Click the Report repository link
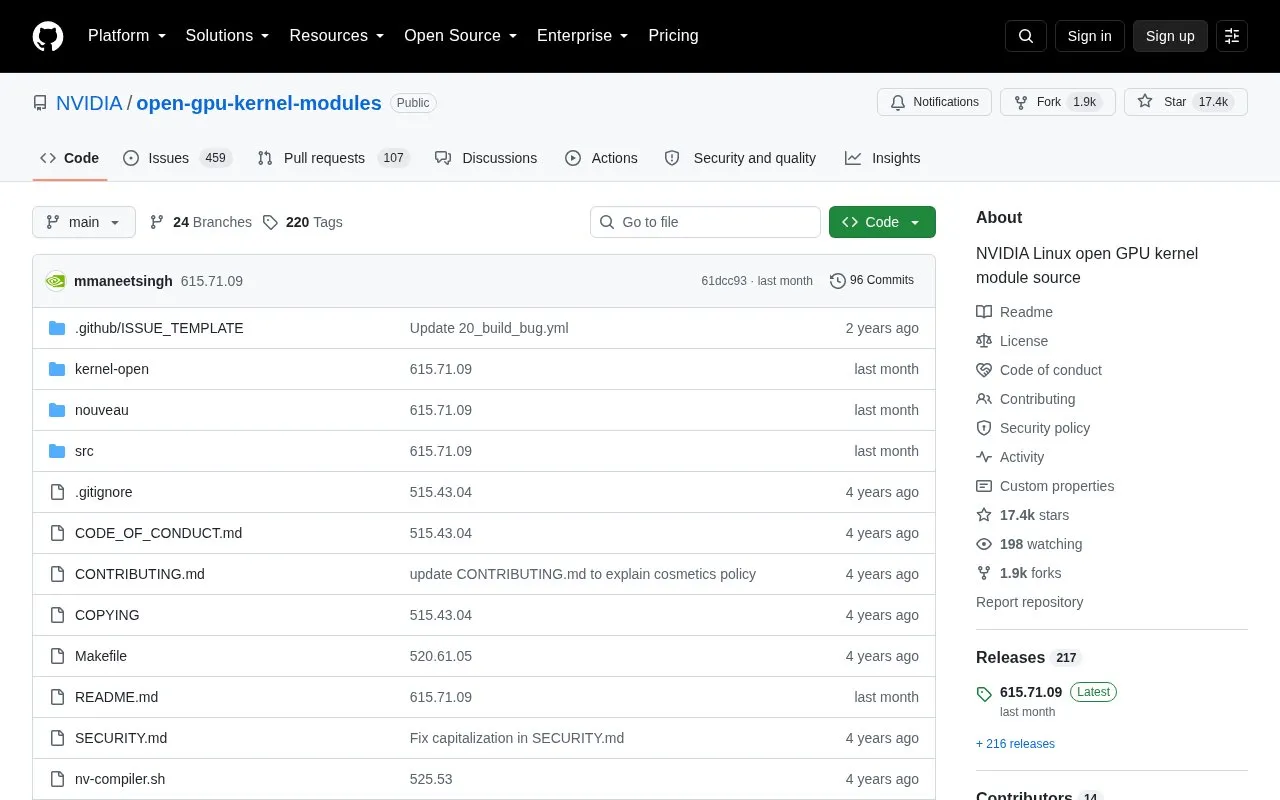 [1029, 602]
